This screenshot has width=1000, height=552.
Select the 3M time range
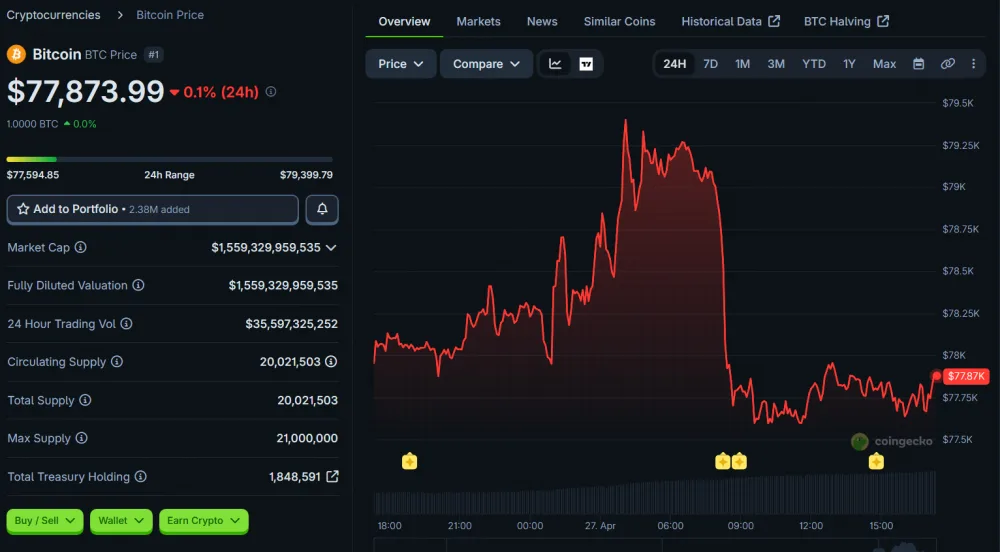click(x=776, y=64)
